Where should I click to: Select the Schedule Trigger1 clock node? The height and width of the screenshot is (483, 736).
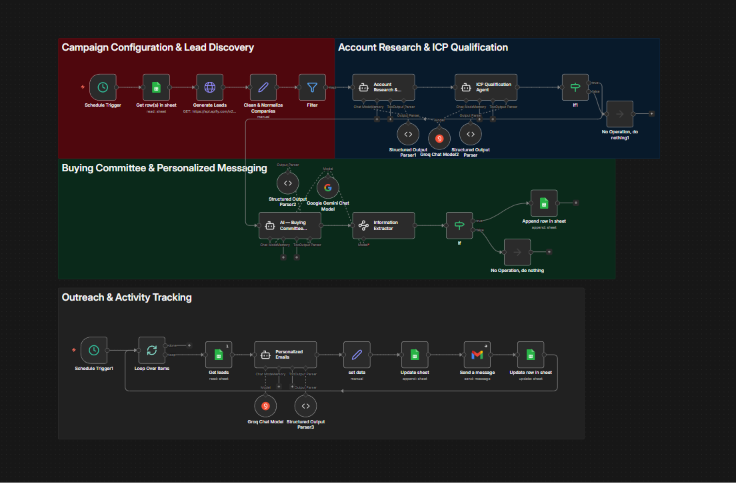[94, 350]
